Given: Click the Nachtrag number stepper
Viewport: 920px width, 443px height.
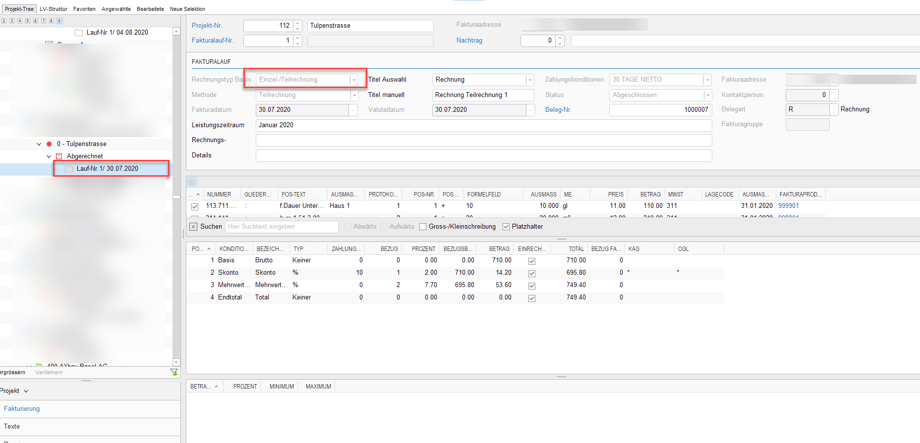Looking at the screenshot, I should 560,40.
